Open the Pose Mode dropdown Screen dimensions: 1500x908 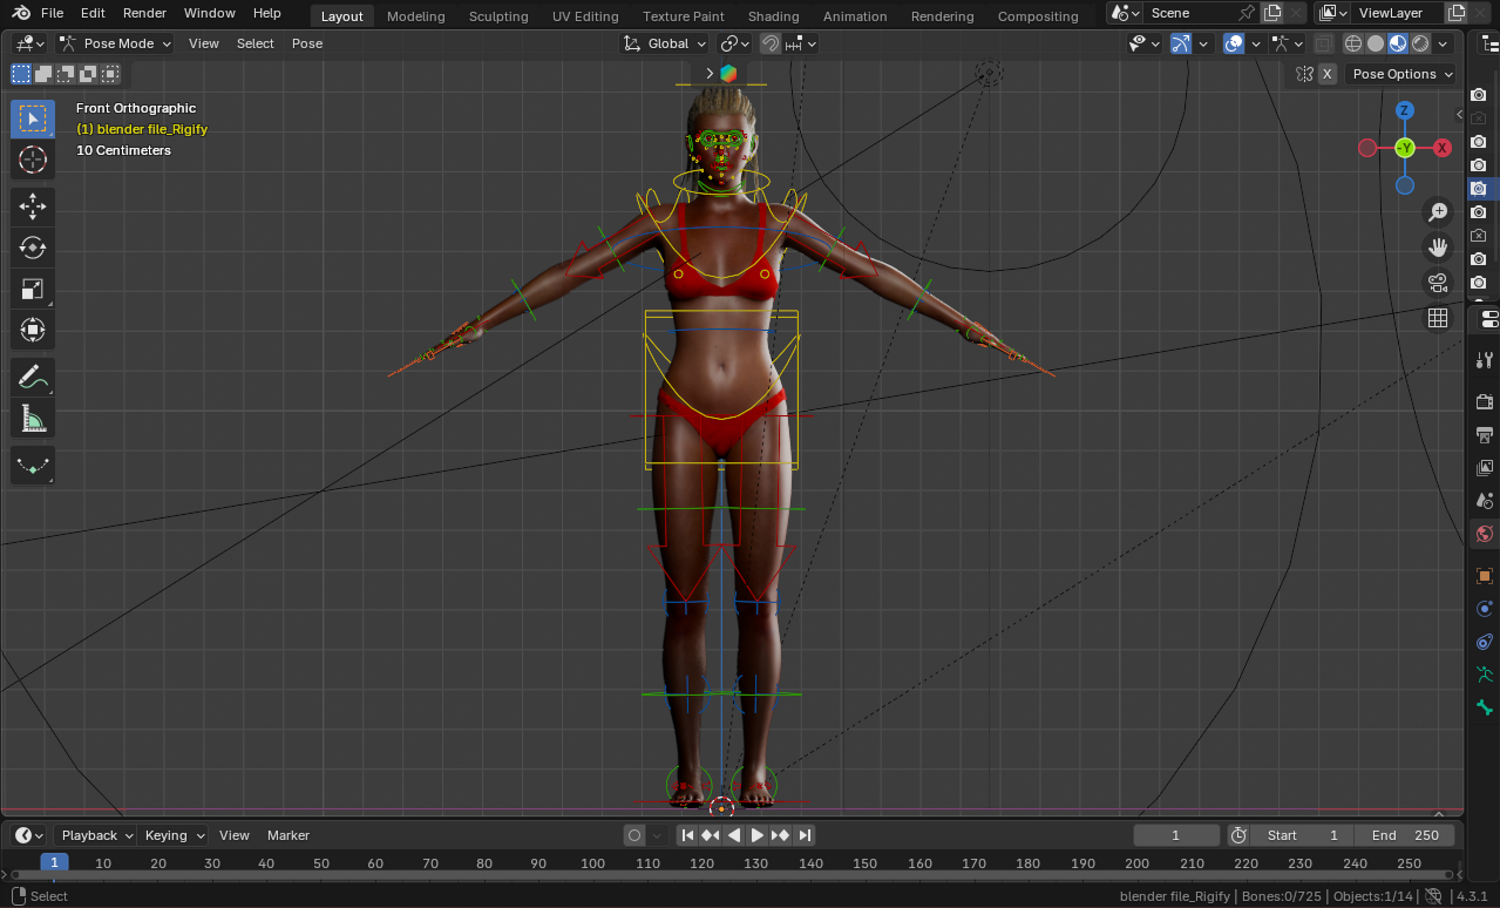[114, 44]
